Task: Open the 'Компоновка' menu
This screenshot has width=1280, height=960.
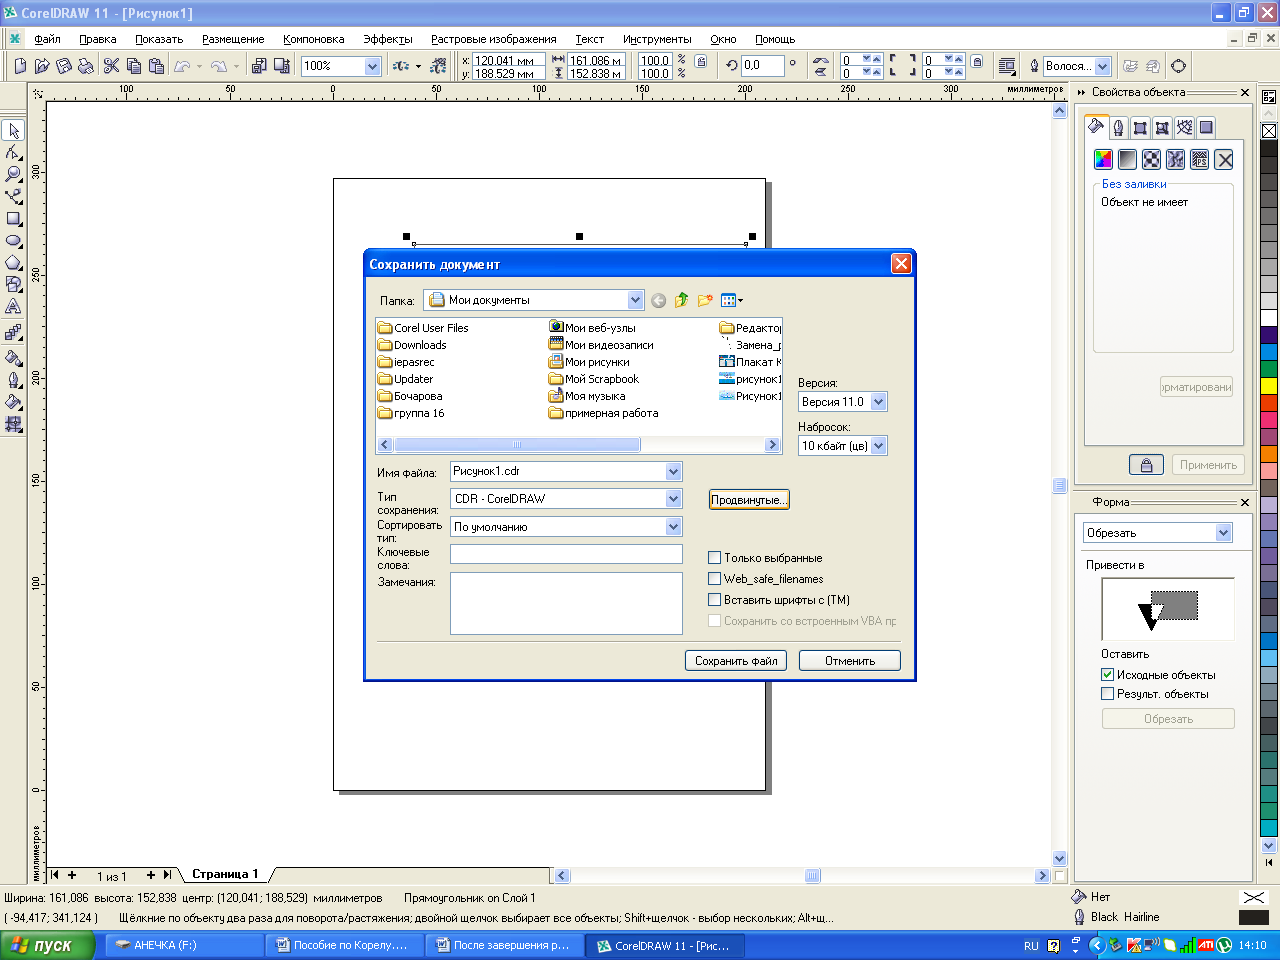Action: point(313,39)
